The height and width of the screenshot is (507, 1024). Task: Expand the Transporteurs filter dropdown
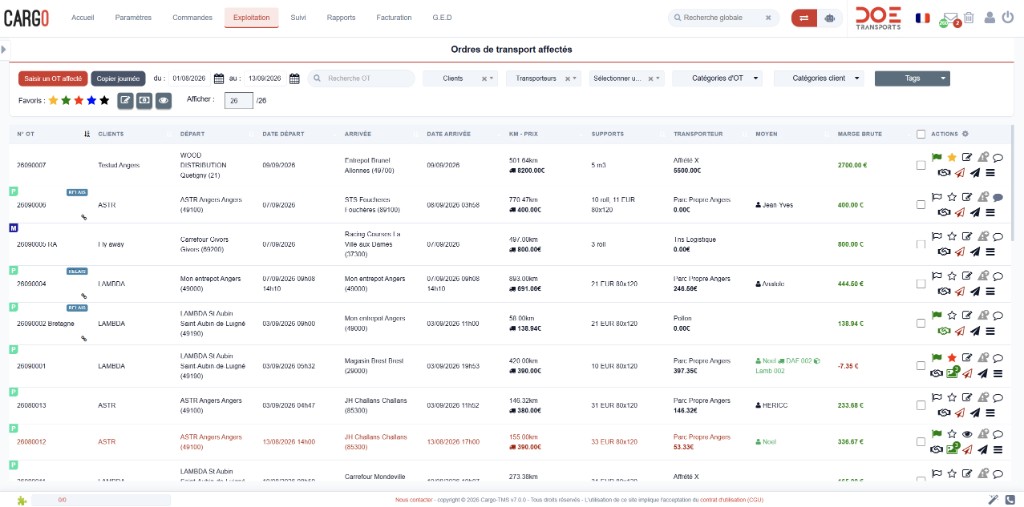(x=575, y=78)
